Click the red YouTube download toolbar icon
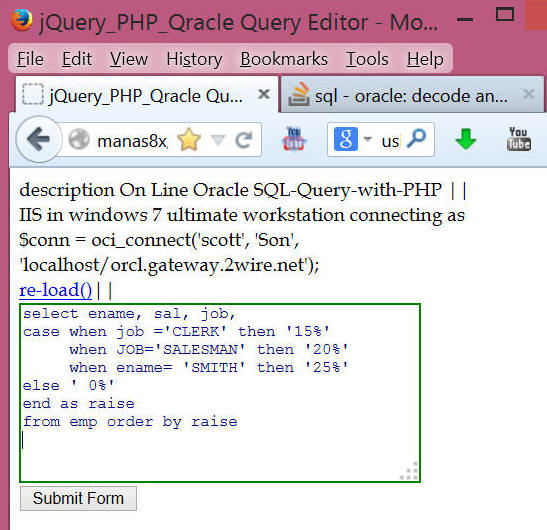This screenshot has height=530, width=547. tap(294, 139)
